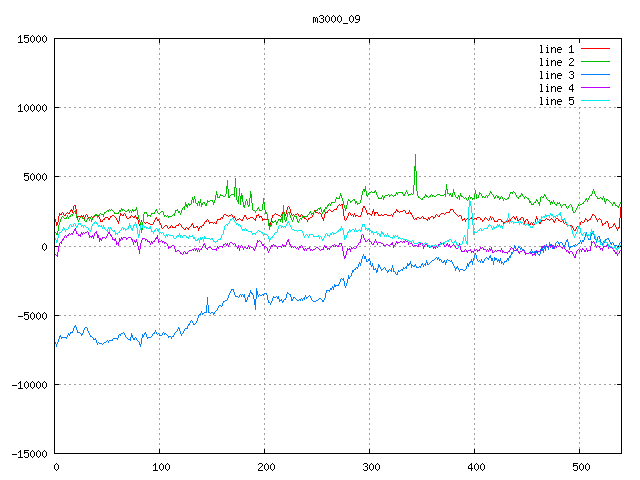Select the 'line 5' legend label
Screen dimensions: 640x480
click(556, 101)
